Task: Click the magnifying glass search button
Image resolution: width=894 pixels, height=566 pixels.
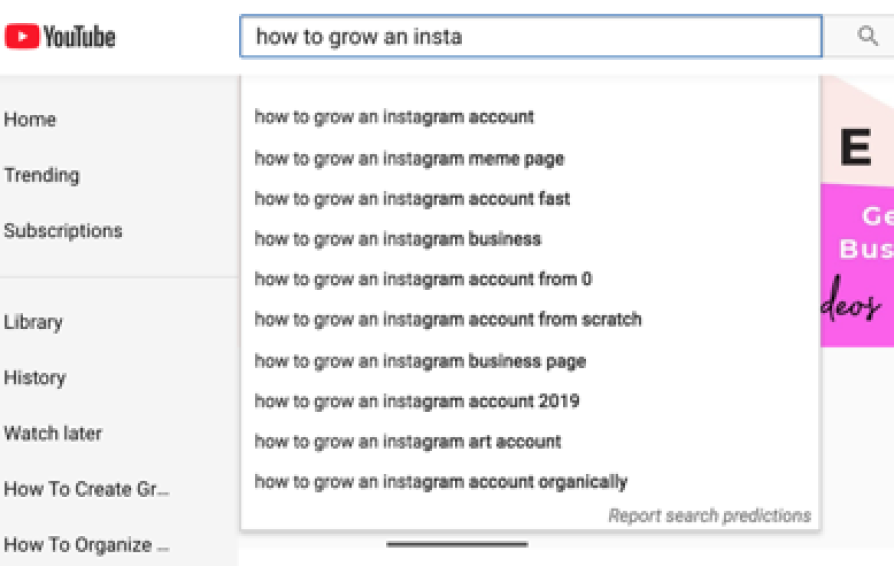Action: click(x=867, y=37)
